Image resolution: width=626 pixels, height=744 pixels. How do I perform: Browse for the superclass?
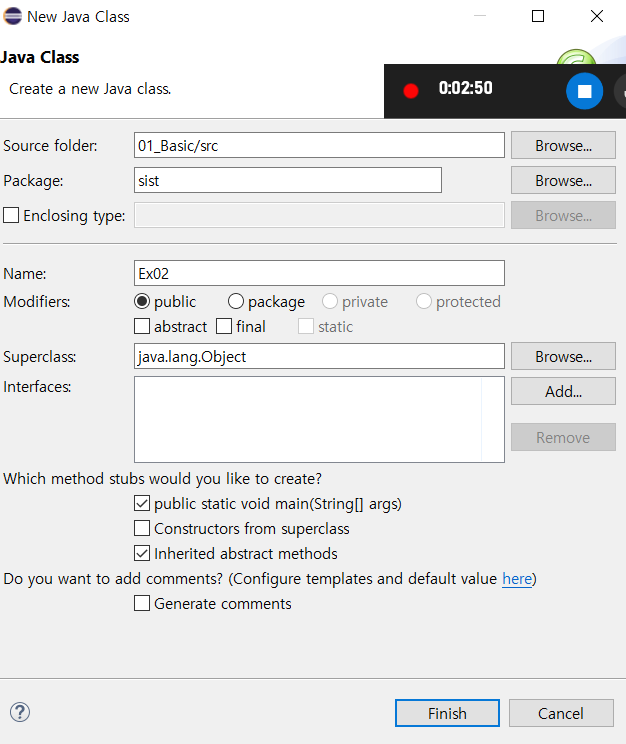[x=563, y=356]
